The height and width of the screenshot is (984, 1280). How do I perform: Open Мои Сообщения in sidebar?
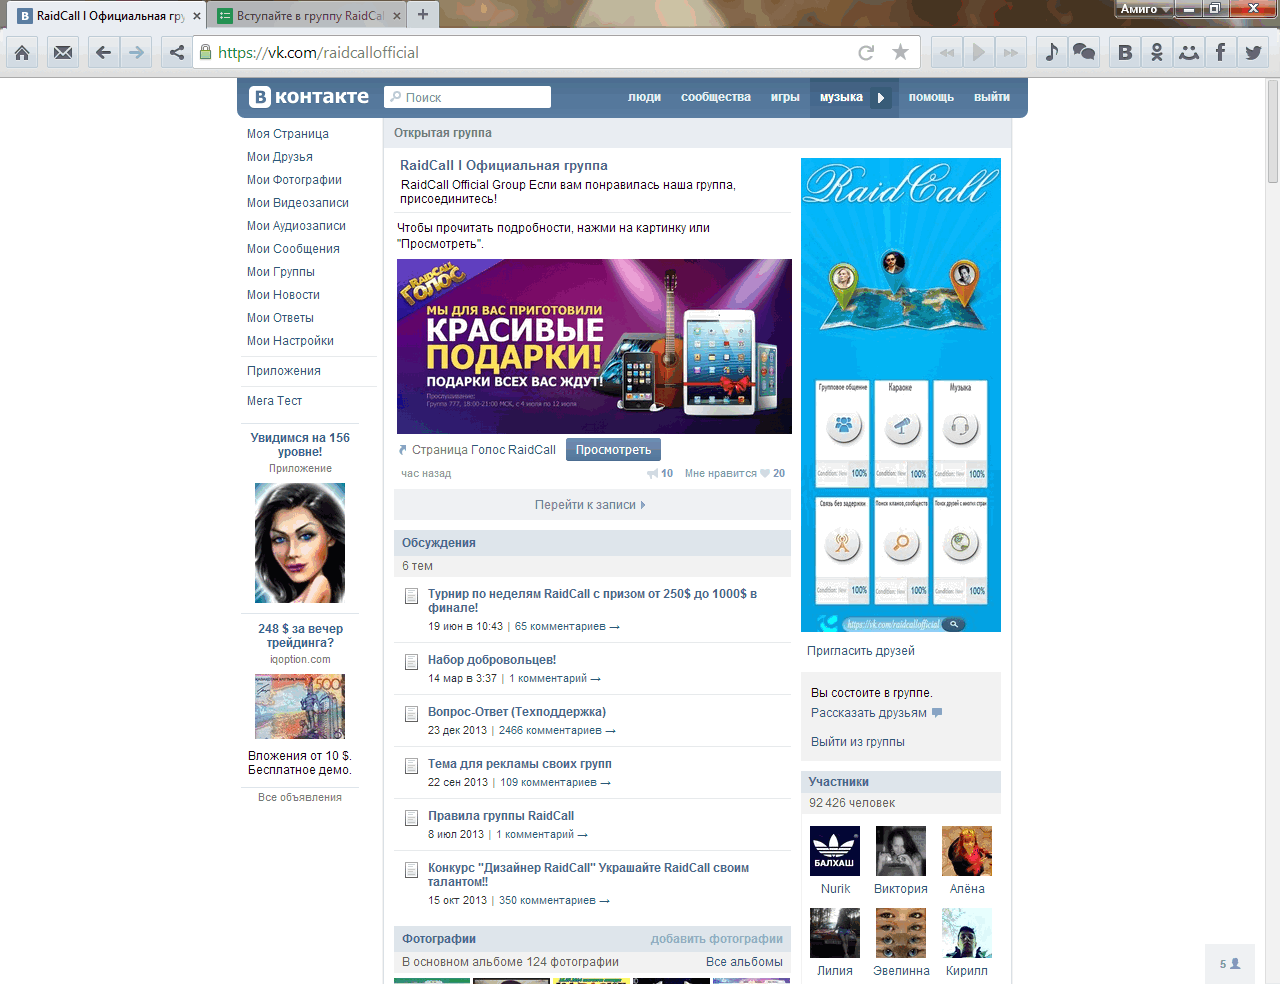293,249
